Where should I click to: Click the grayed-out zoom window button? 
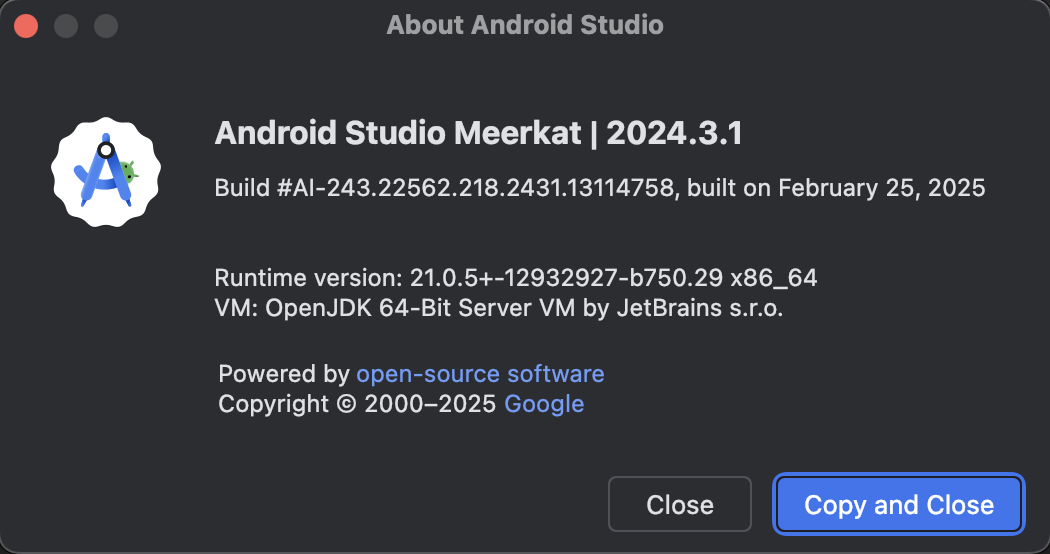[106, 26]
